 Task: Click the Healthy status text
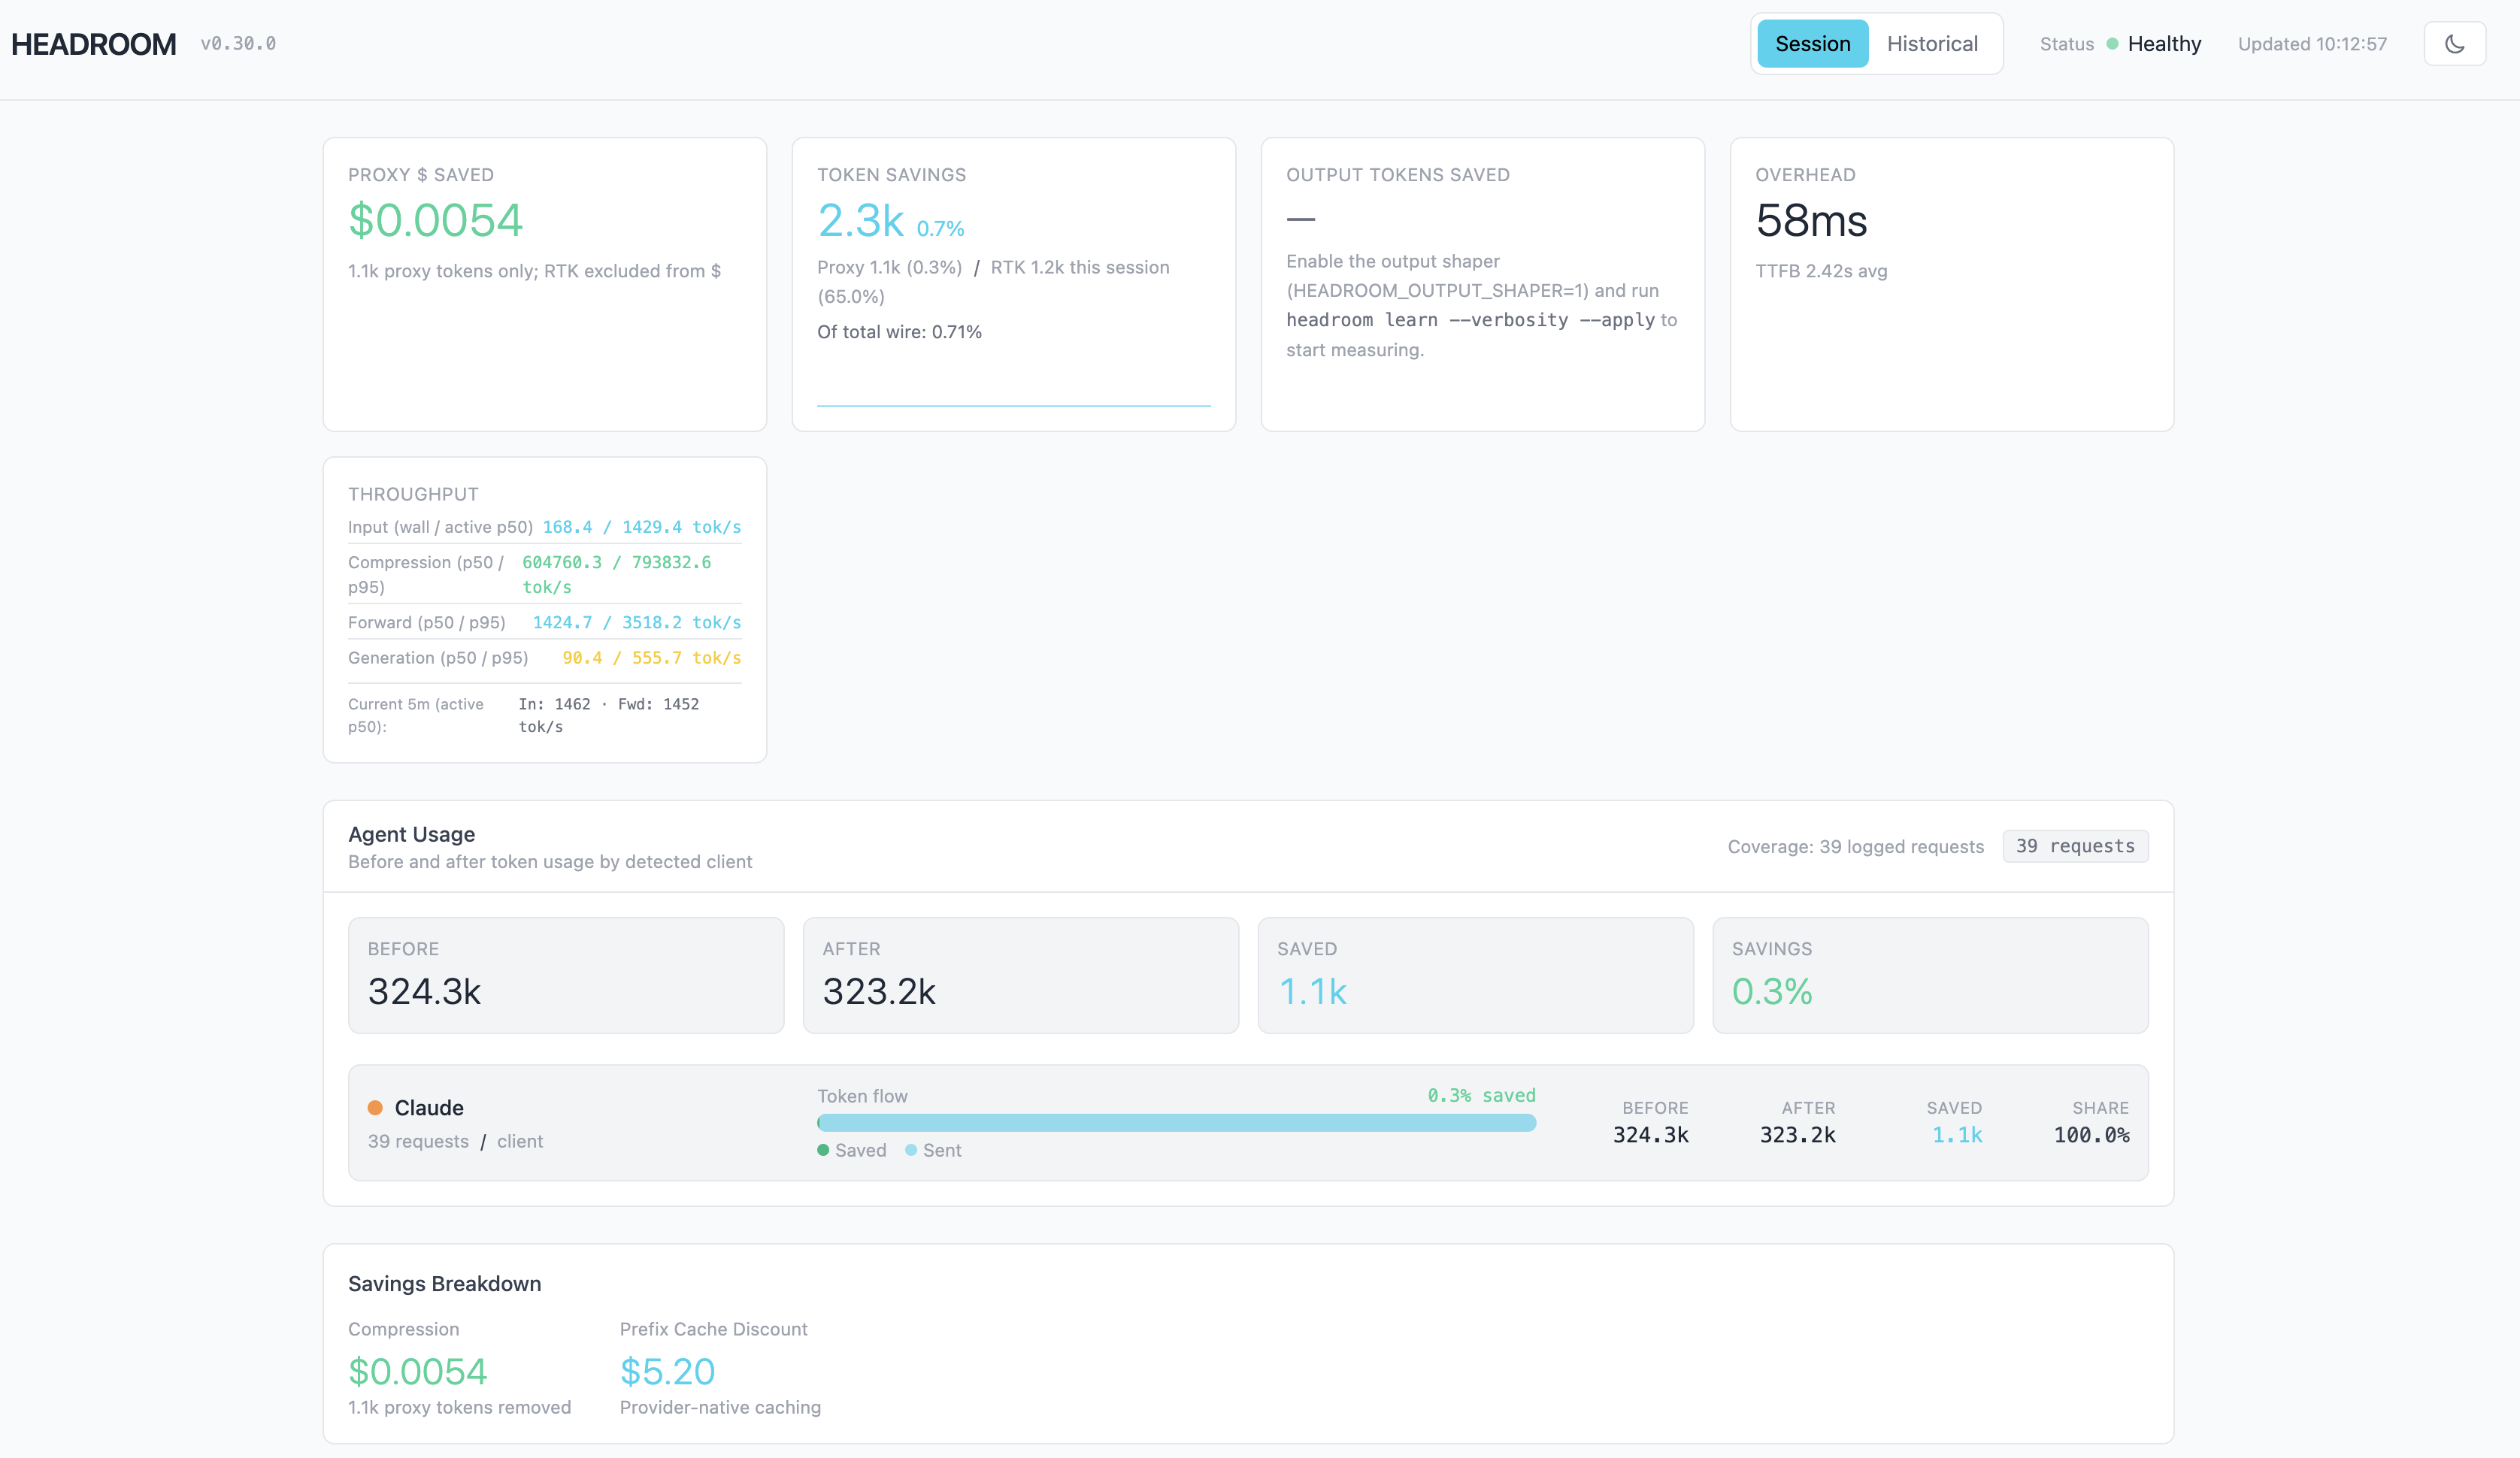point(2164,44)
